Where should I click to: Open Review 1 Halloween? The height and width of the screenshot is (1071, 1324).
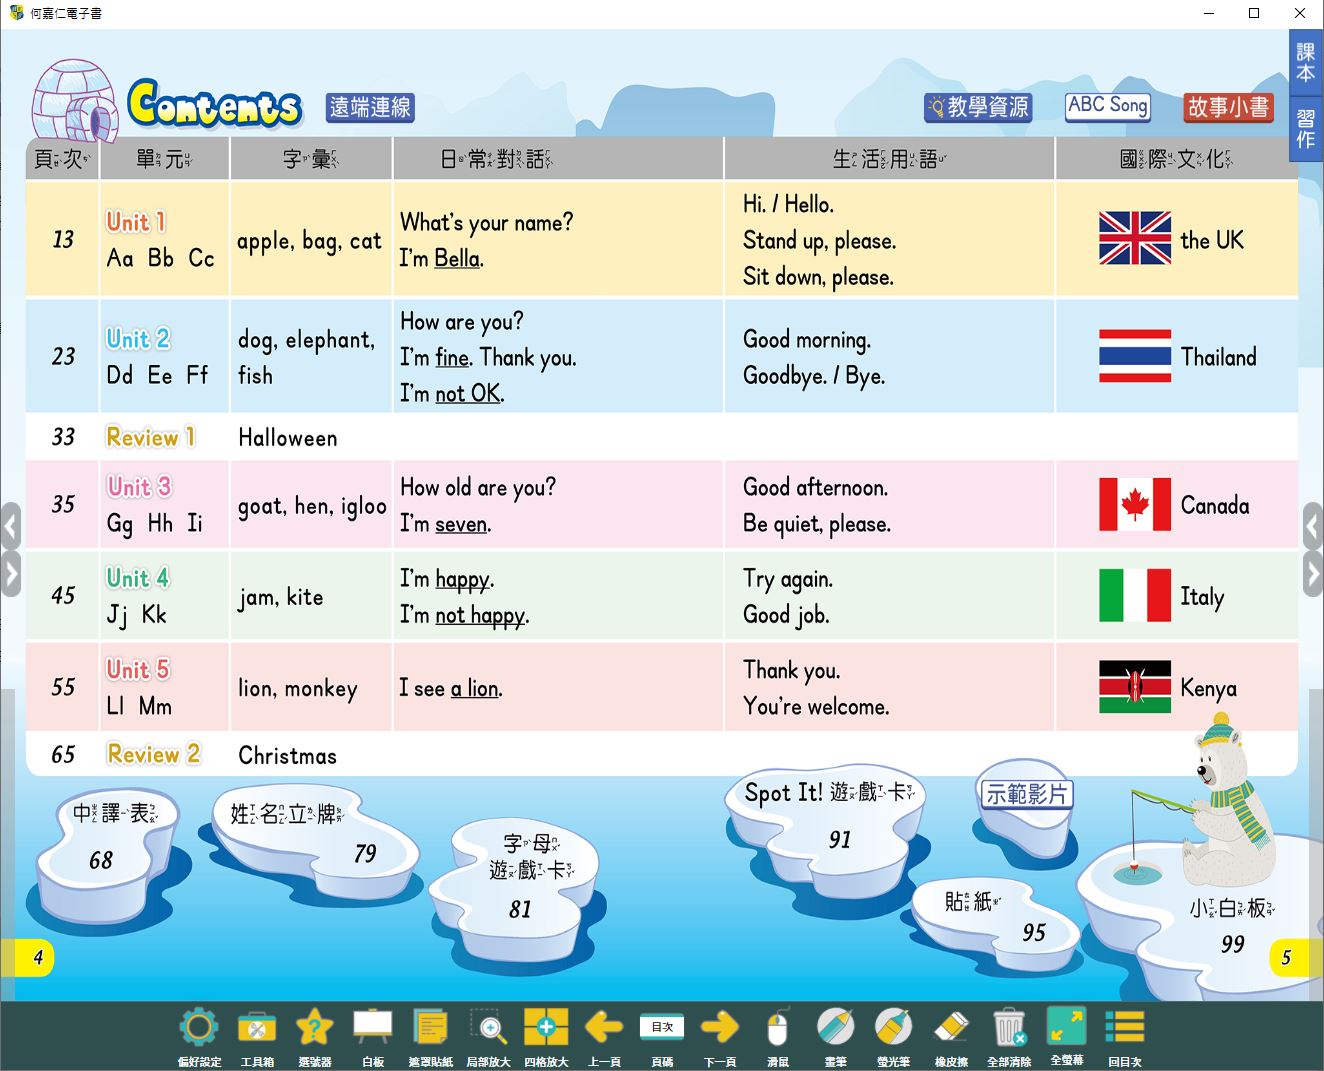coord(221,437)
